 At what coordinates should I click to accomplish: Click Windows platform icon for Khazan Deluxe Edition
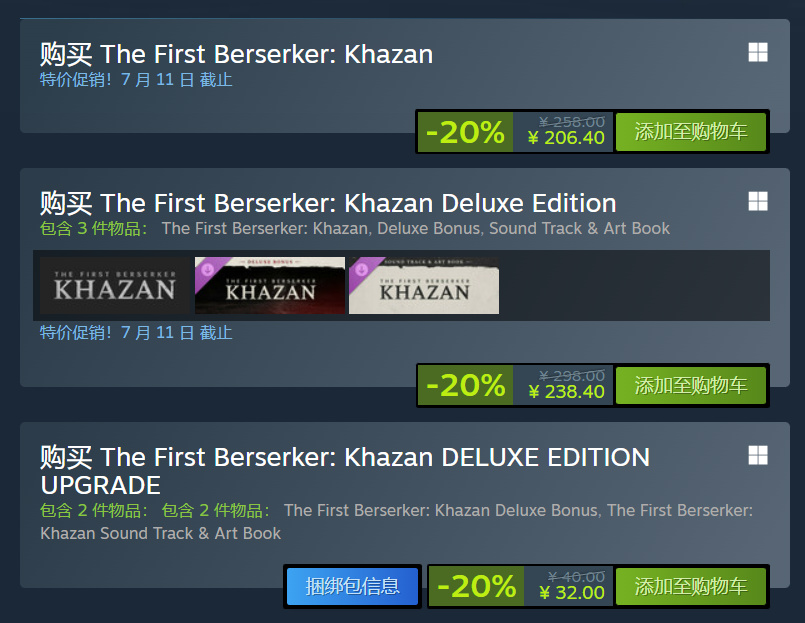coord(758,202)
